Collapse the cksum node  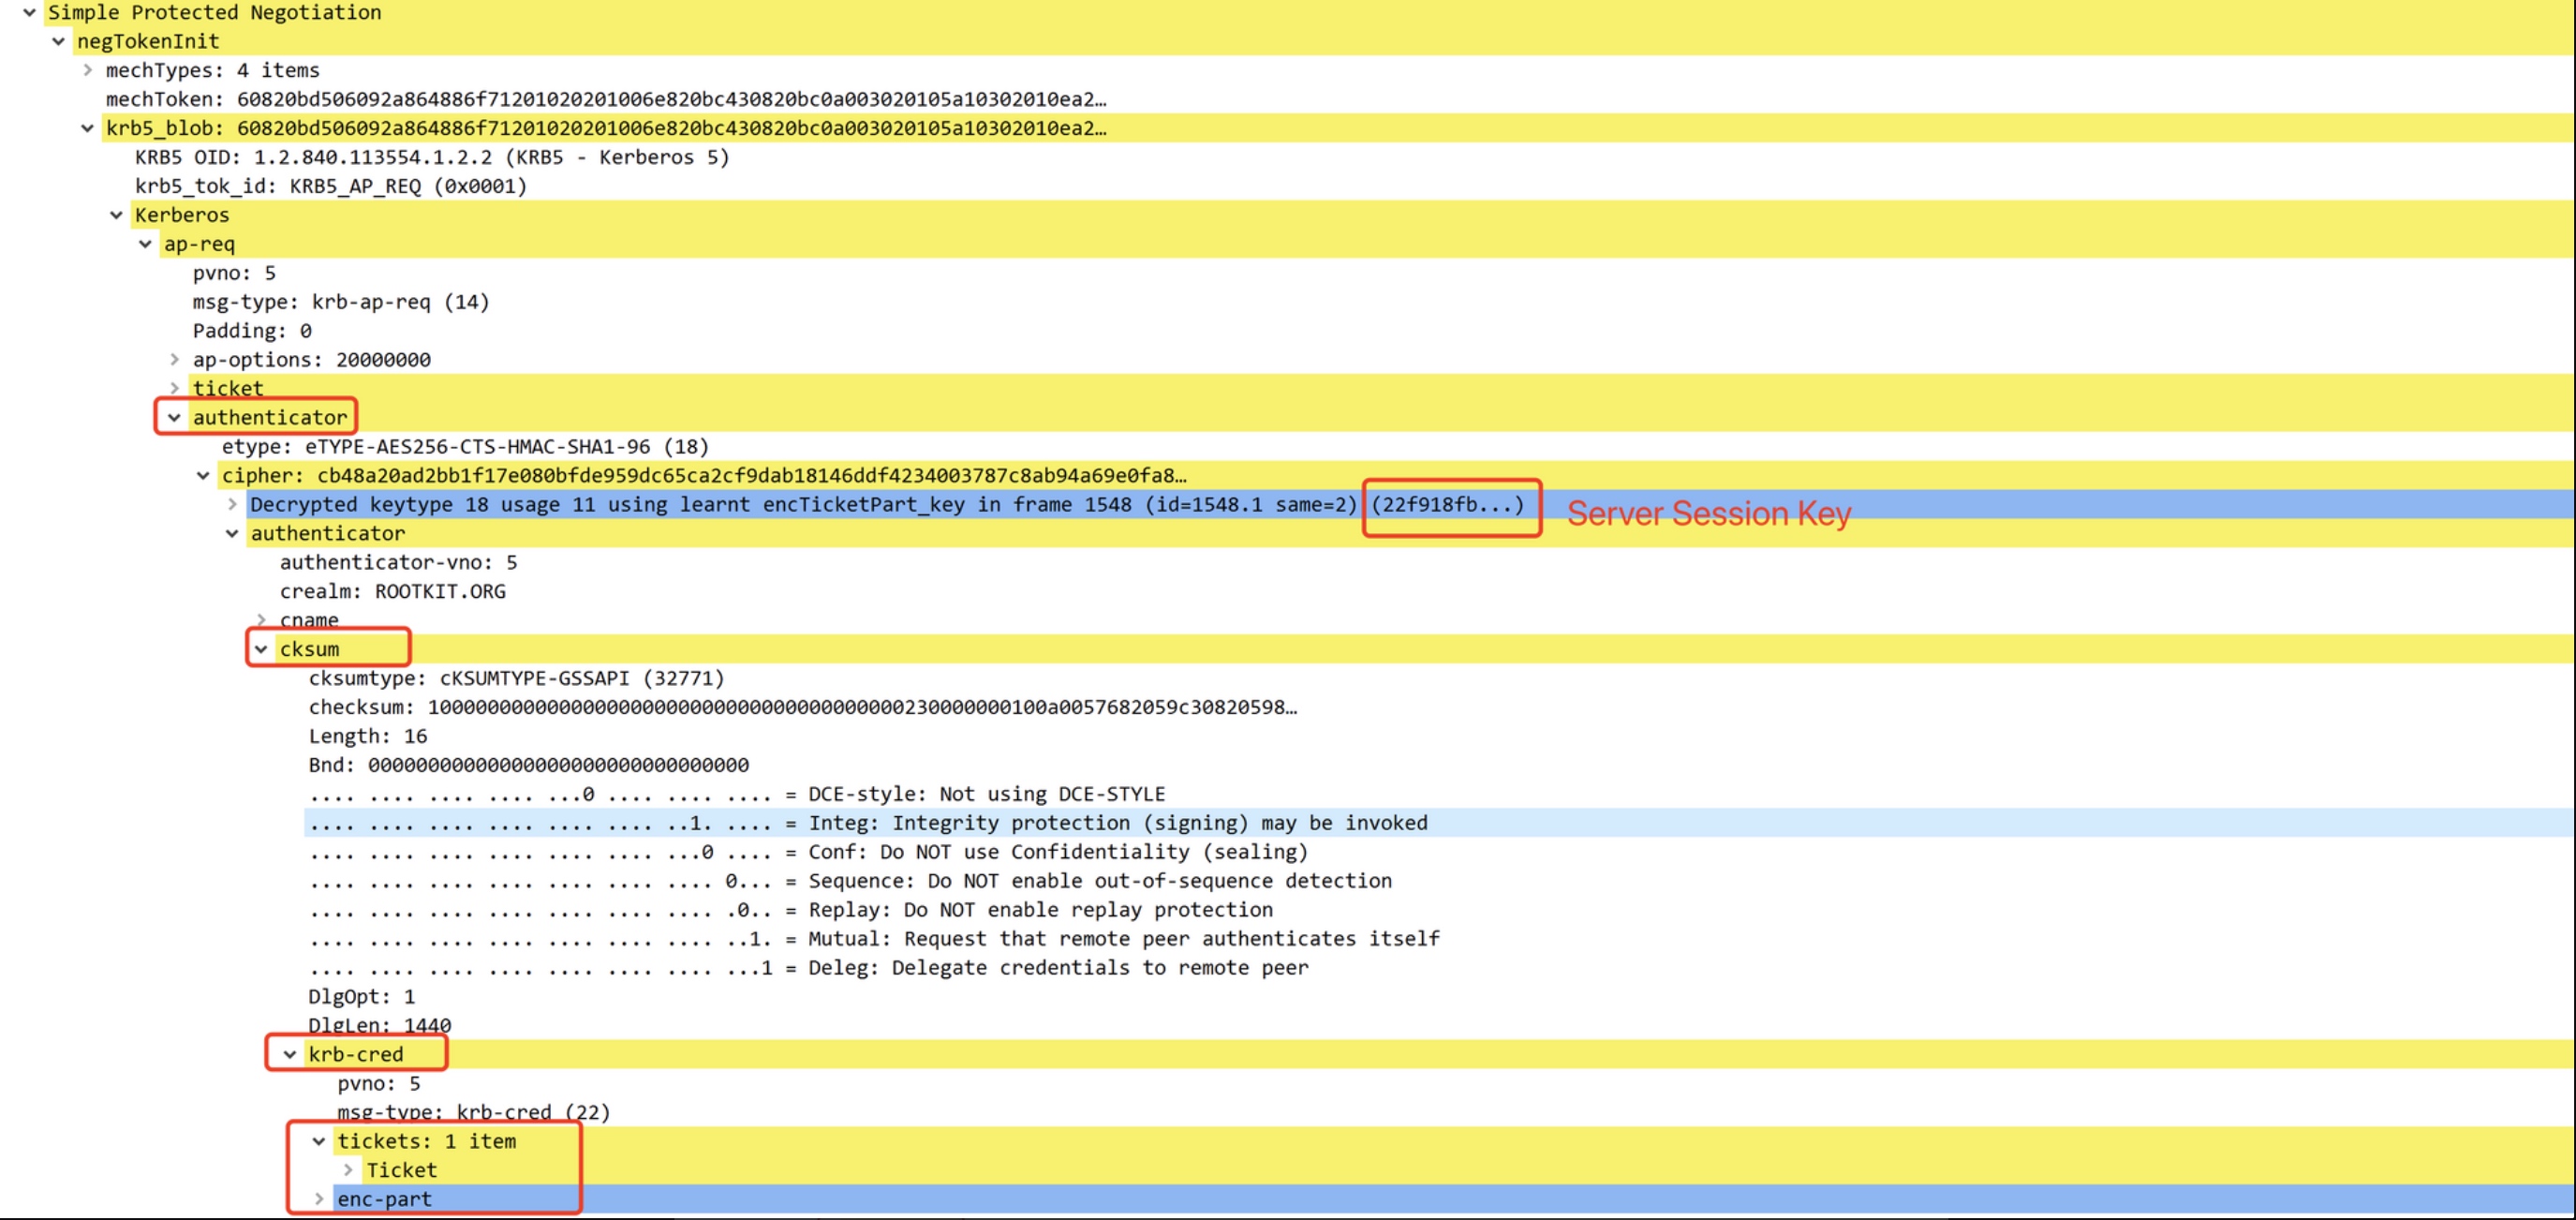click(262, 650)
